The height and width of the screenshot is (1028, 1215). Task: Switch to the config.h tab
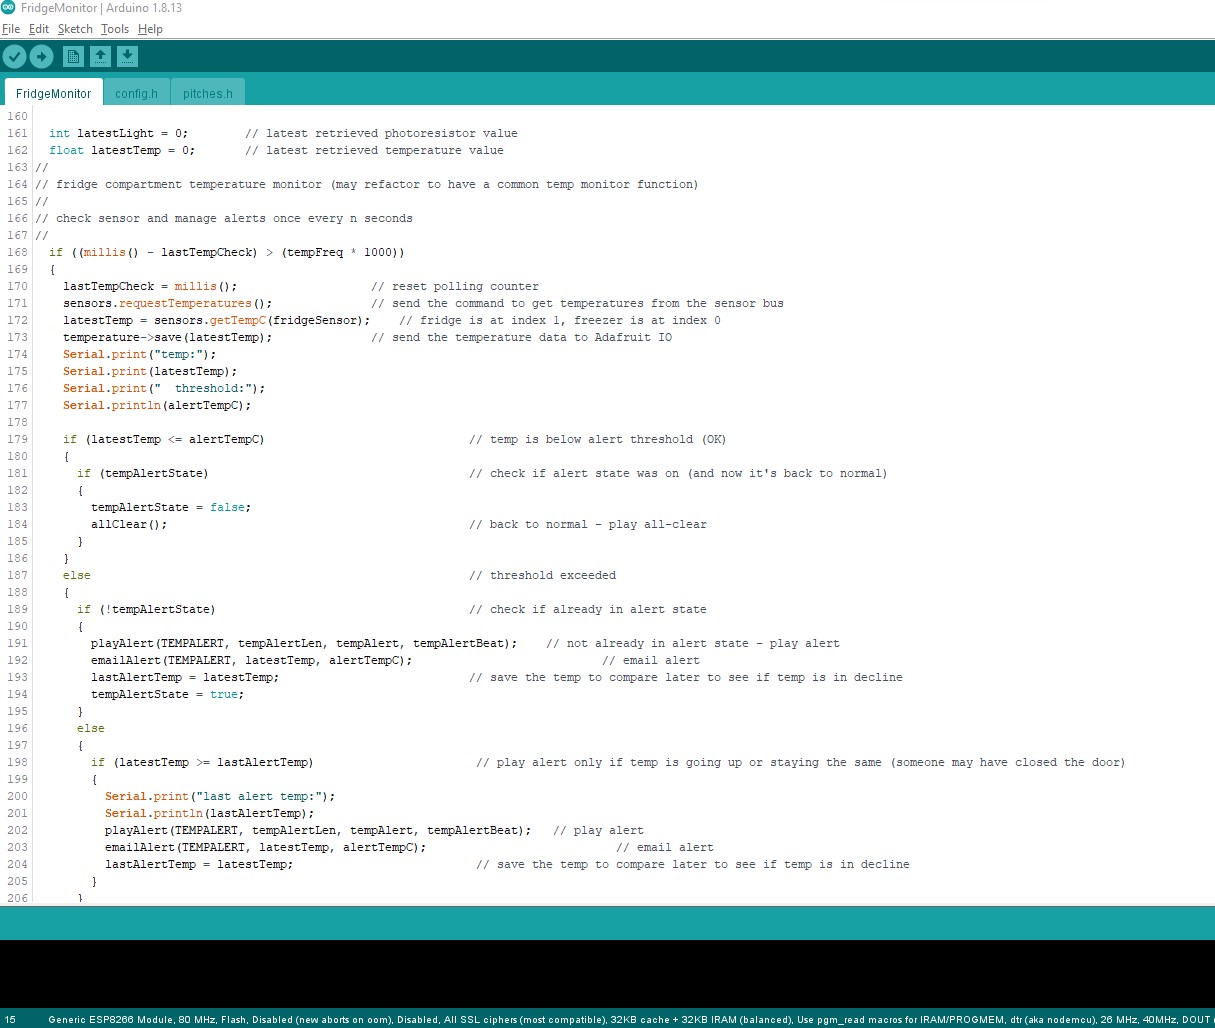(x=136, y=94)
